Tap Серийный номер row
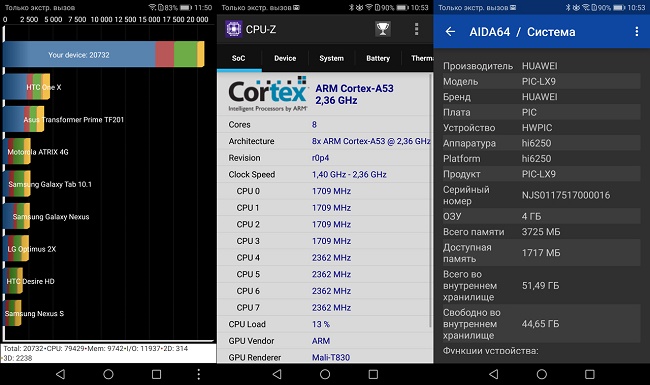The width and height of the screenshot is (650, 385). click(541, 195)
